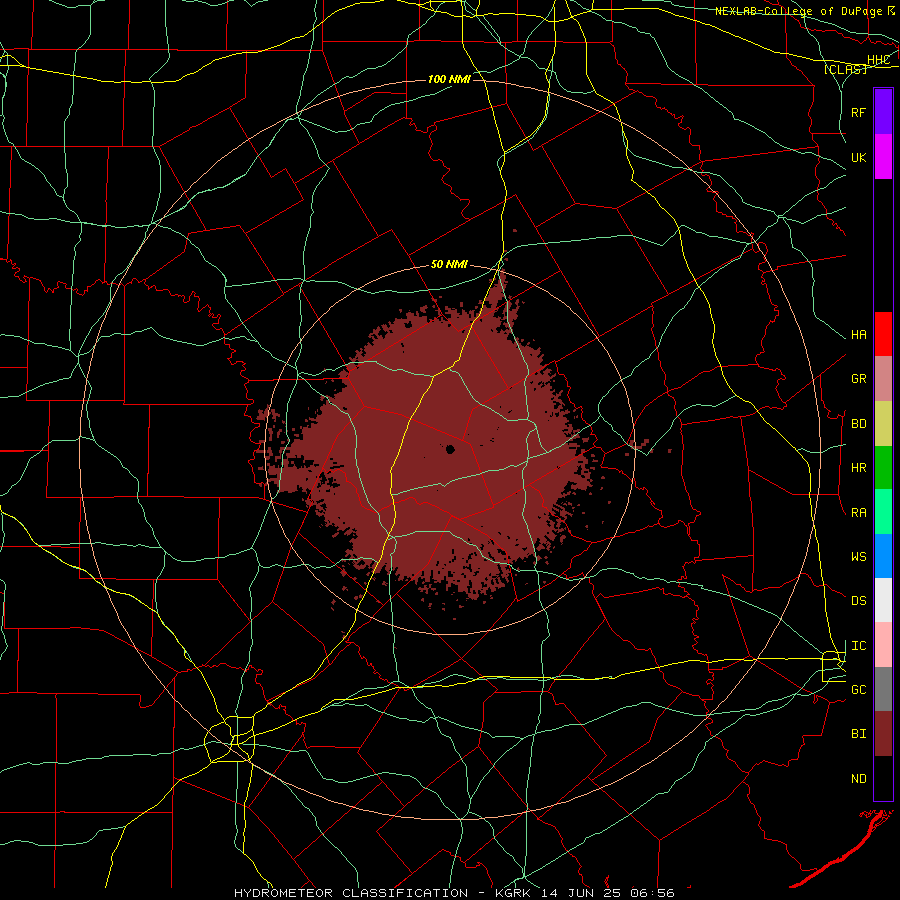The width and height of the screenshot is (900, 900).
Task: Click the DS white legend swatch
Action: point(883,600)
